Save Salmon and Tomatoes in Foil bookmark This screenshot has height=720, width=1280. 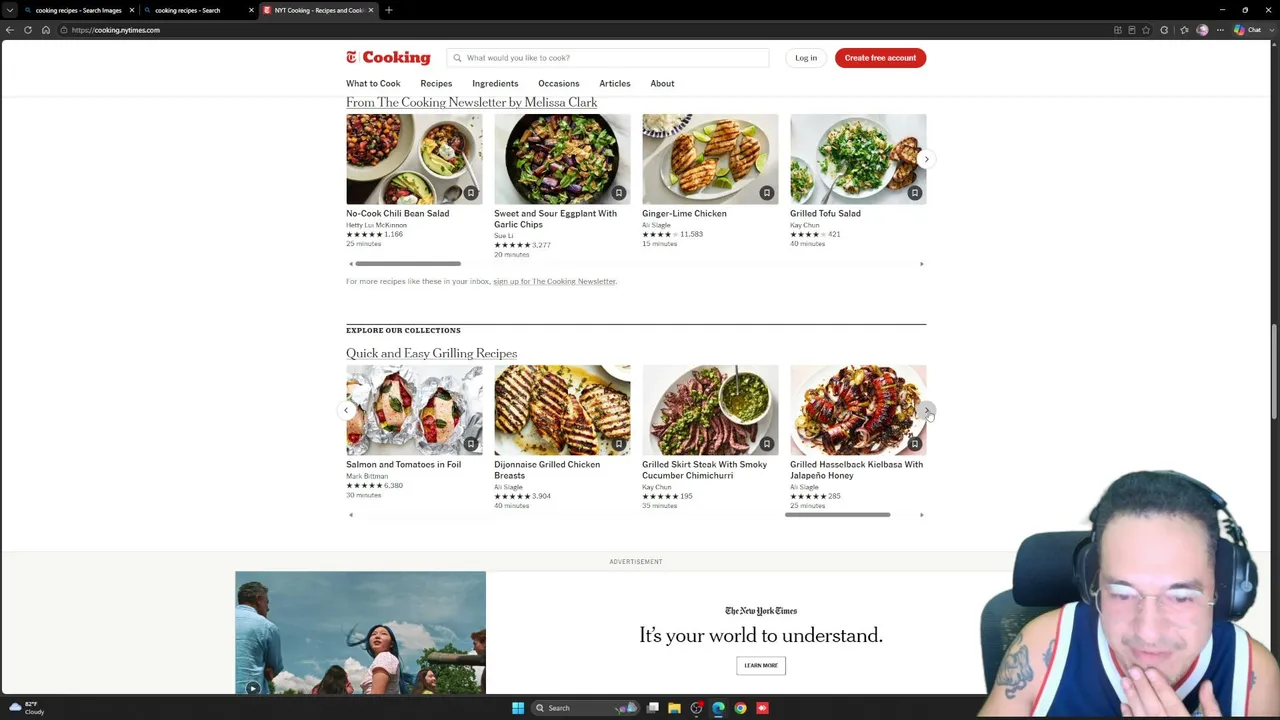pyautogui.click(x=470, y=444)
